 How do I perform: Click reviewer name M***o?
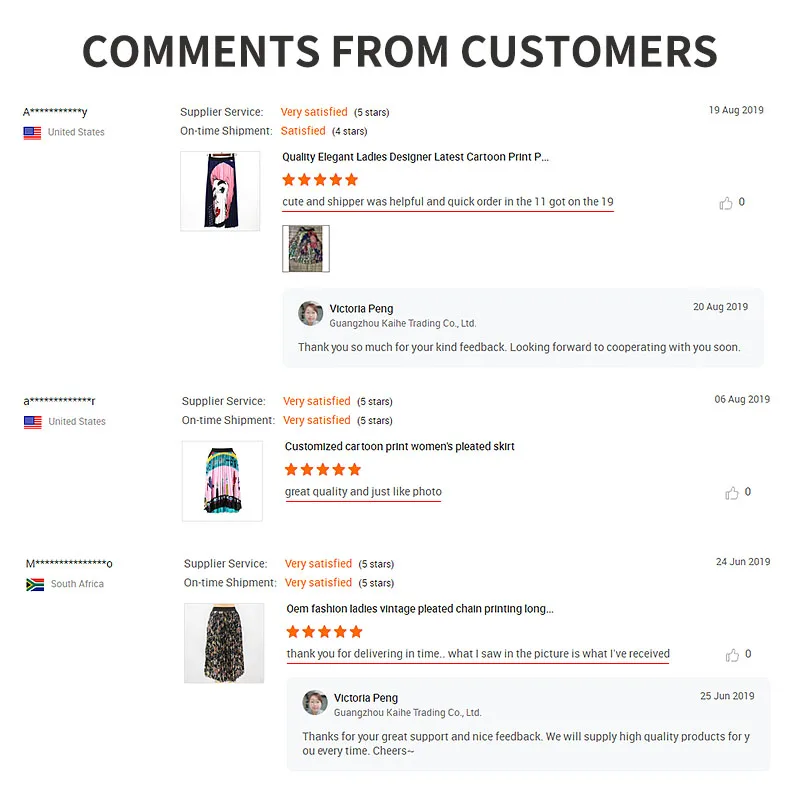[69, 564]
